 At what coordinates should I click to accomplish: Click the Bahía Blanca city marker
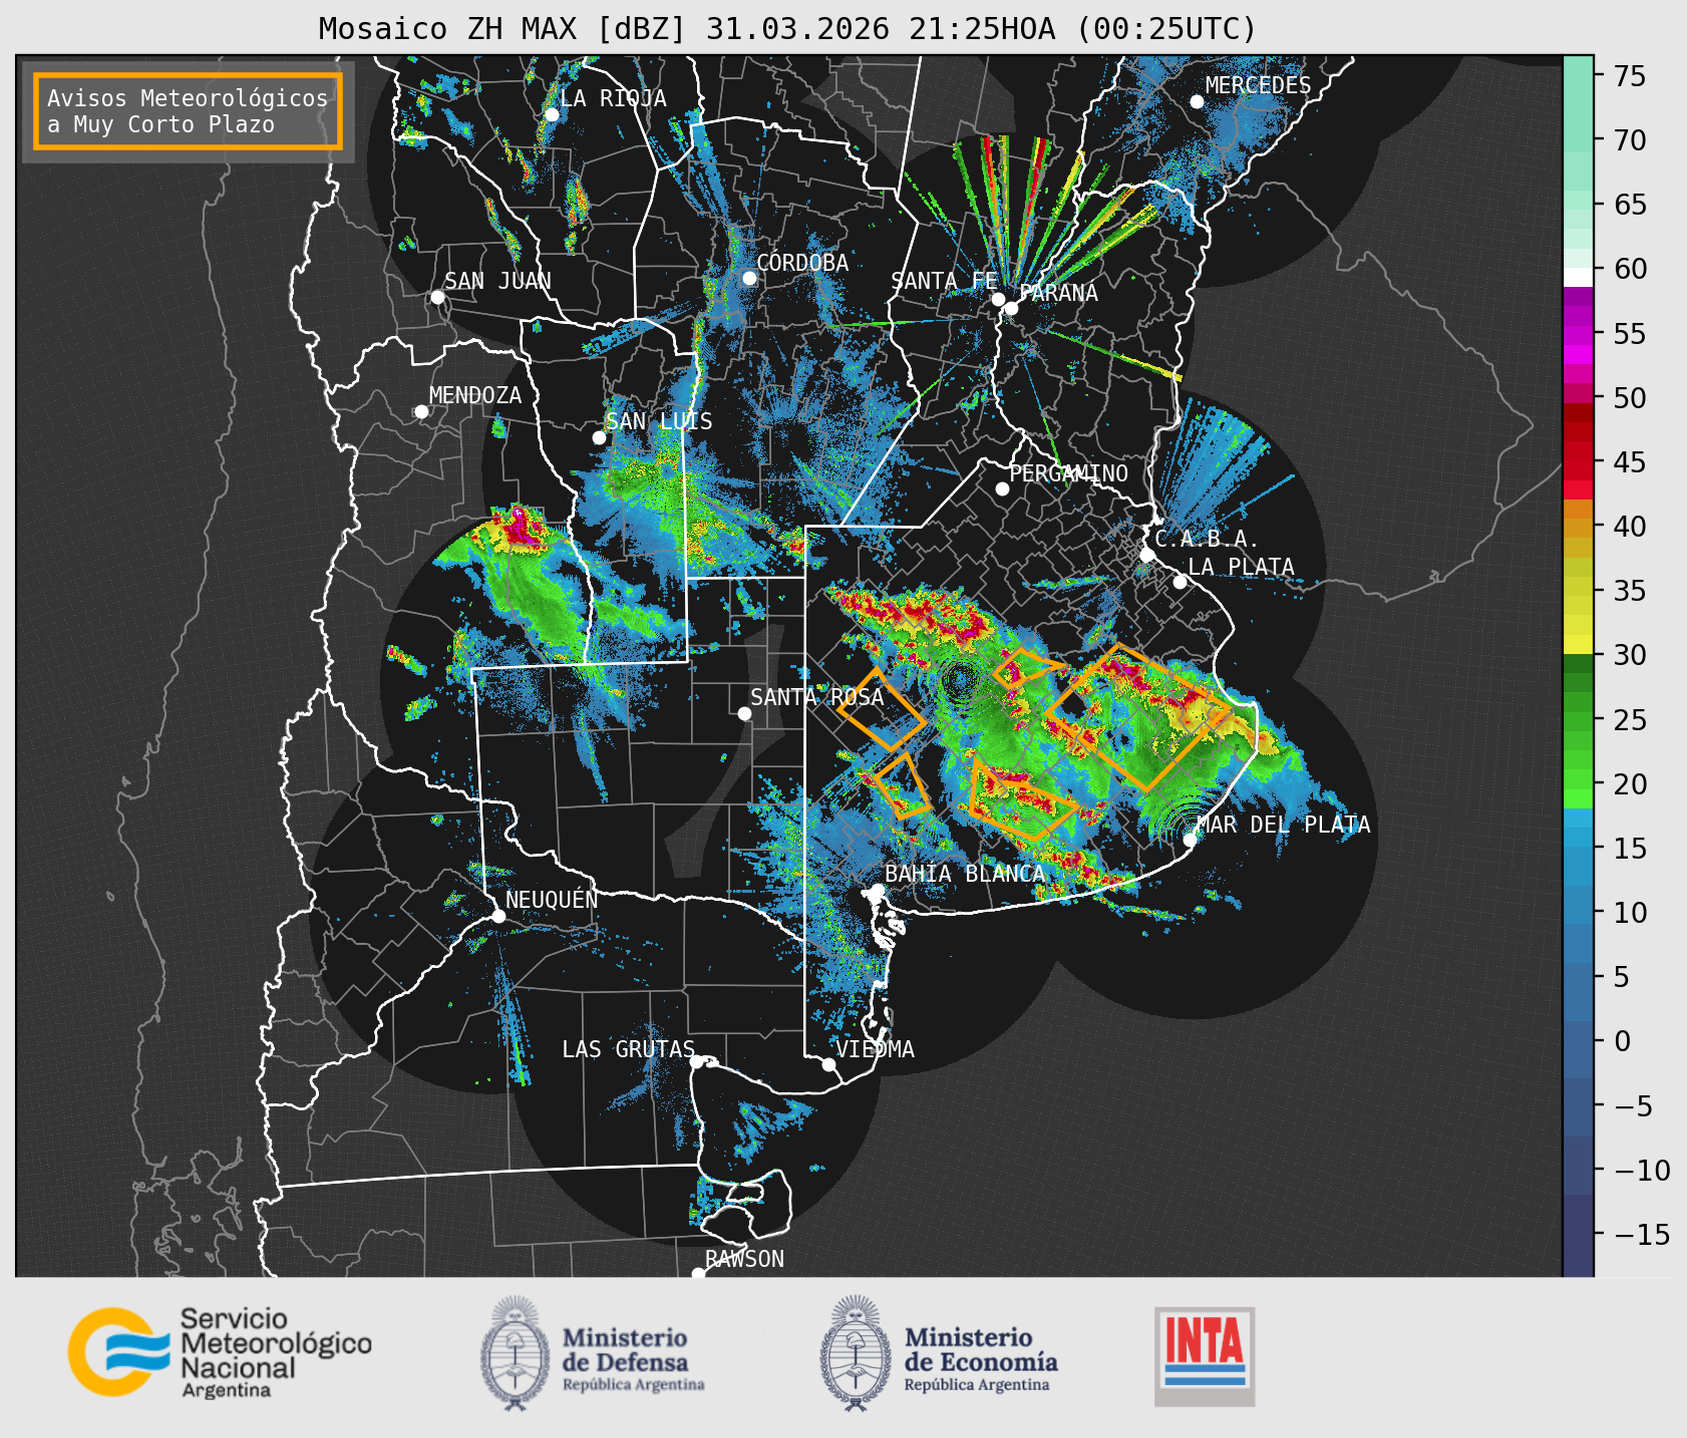(x=877, y=890)
